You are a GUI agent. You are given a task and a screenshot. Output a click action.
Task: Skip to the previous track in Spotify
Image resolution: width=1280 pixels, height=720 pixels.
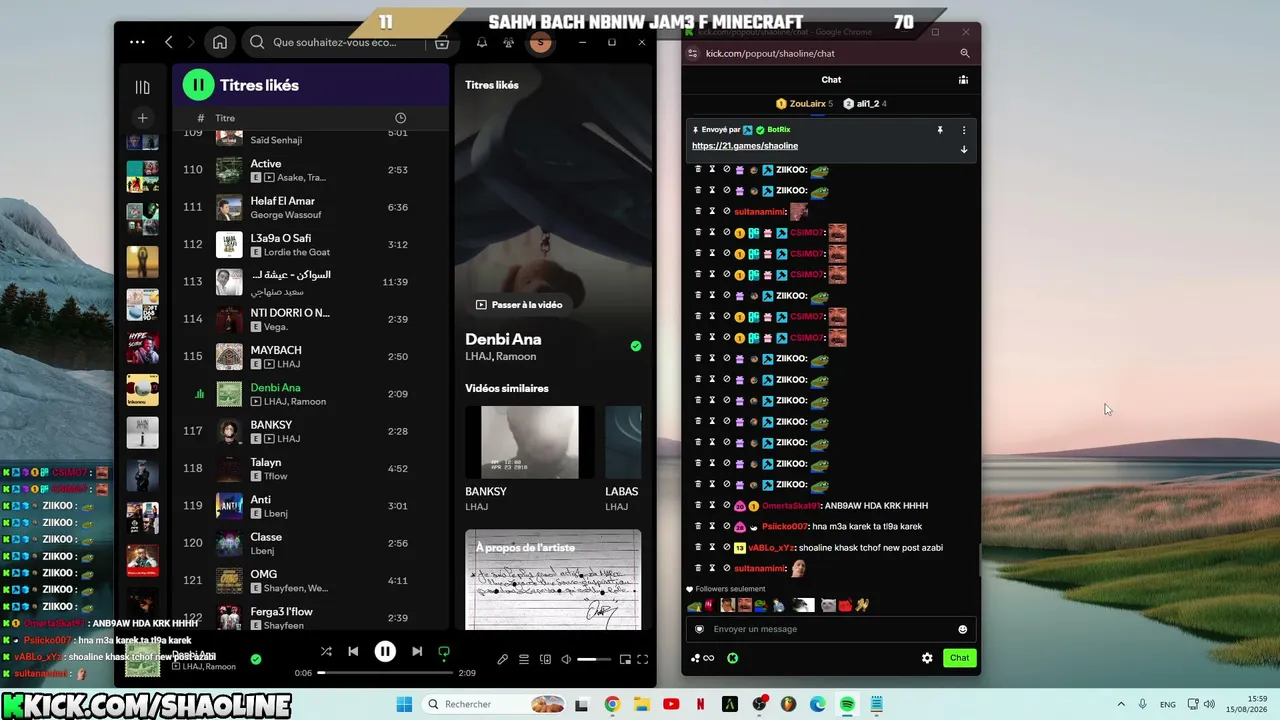tap(353, 651)
